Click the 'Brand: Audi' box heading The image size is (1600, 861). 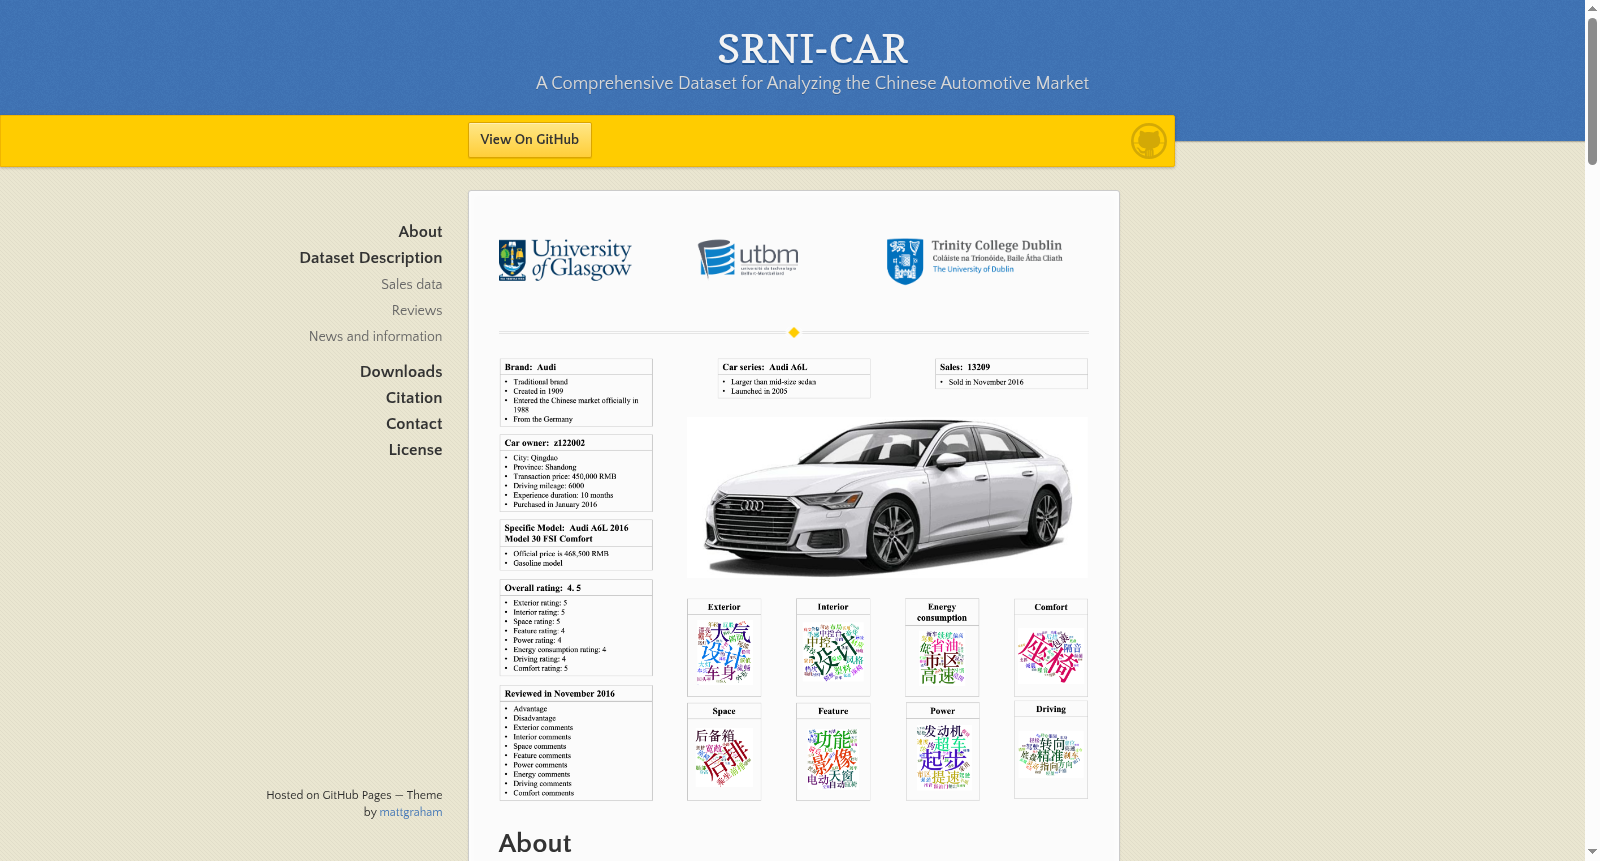tap(531, 367)
